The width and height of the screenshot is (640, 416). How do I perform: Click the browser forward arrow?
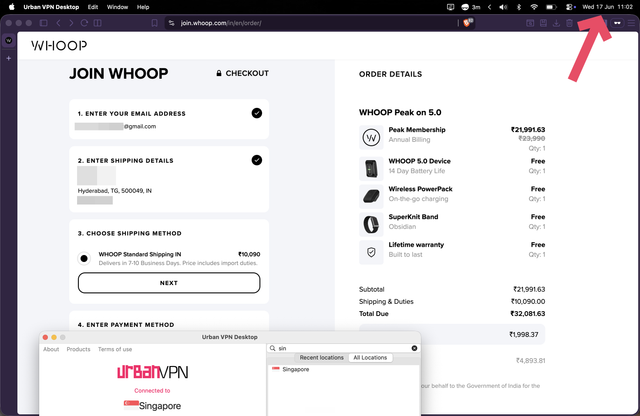point(71,23)
